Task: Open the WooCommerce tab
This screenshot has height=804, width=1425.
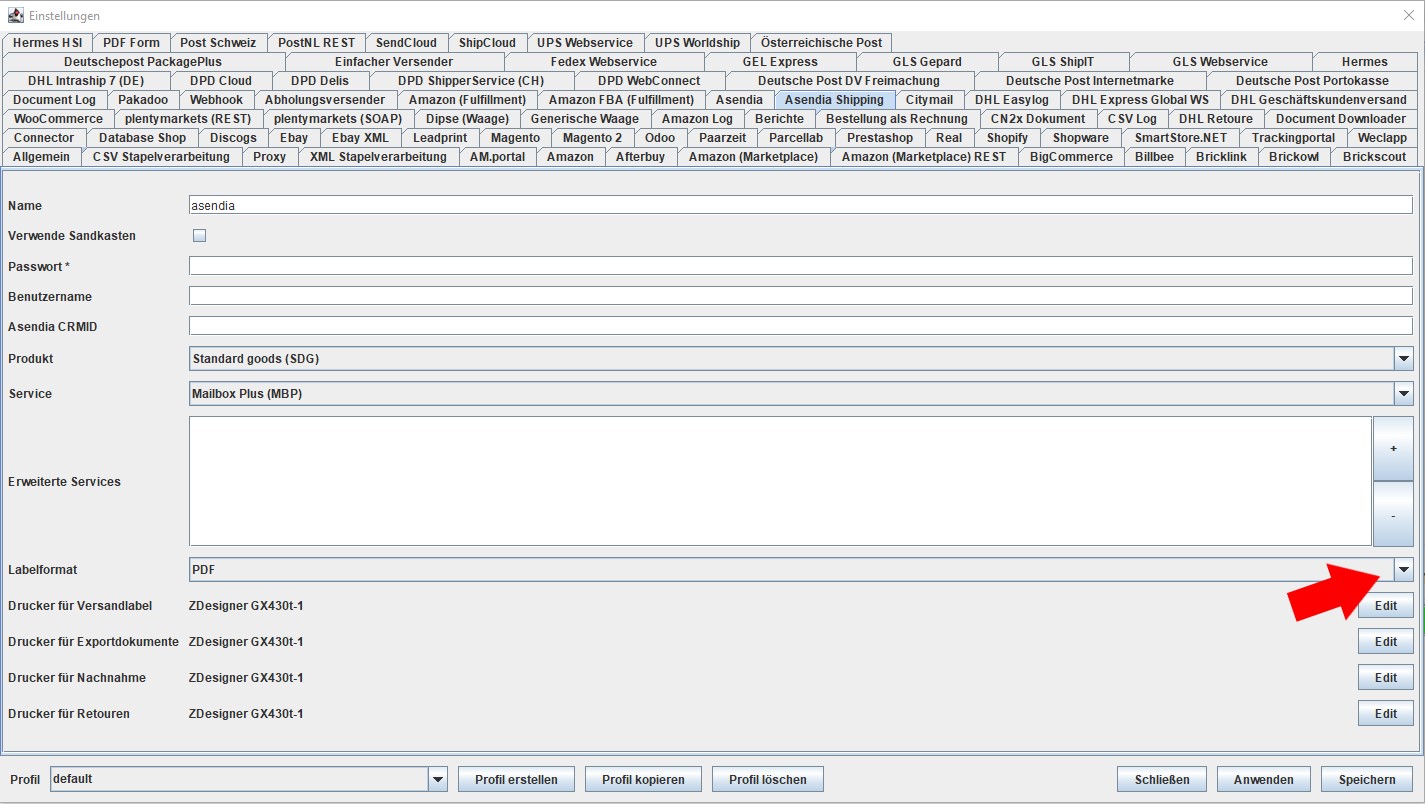Action: [x=58, y=119]
